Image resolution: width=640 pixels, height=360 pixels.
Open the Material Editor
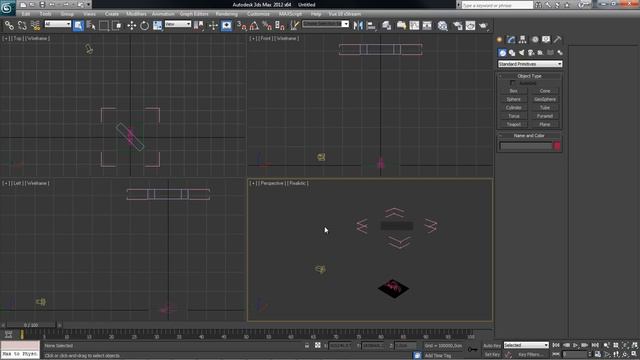click(442, 26)
